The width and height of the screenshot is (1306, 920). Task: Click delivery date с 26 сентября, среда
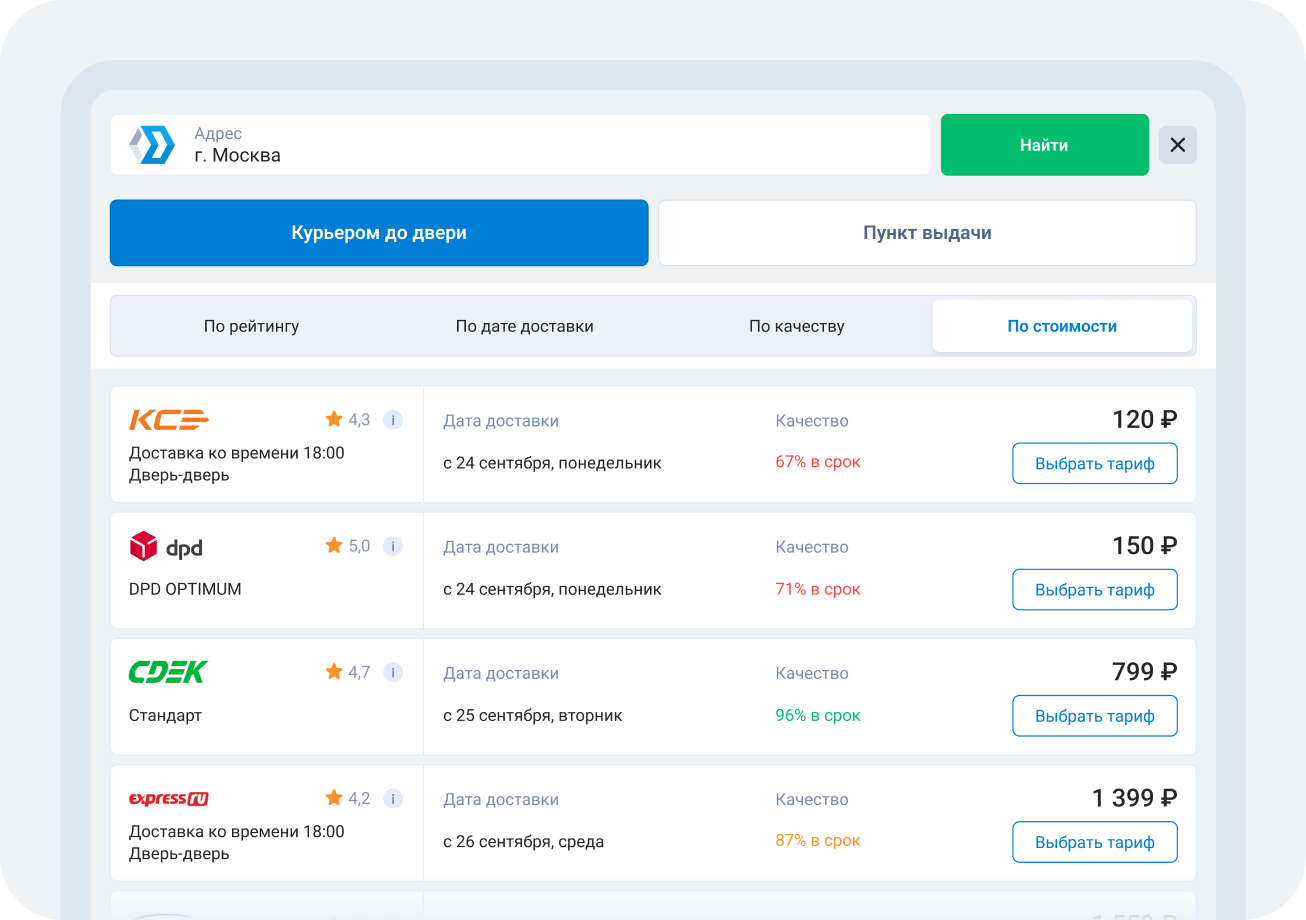(x=524, y=841)
